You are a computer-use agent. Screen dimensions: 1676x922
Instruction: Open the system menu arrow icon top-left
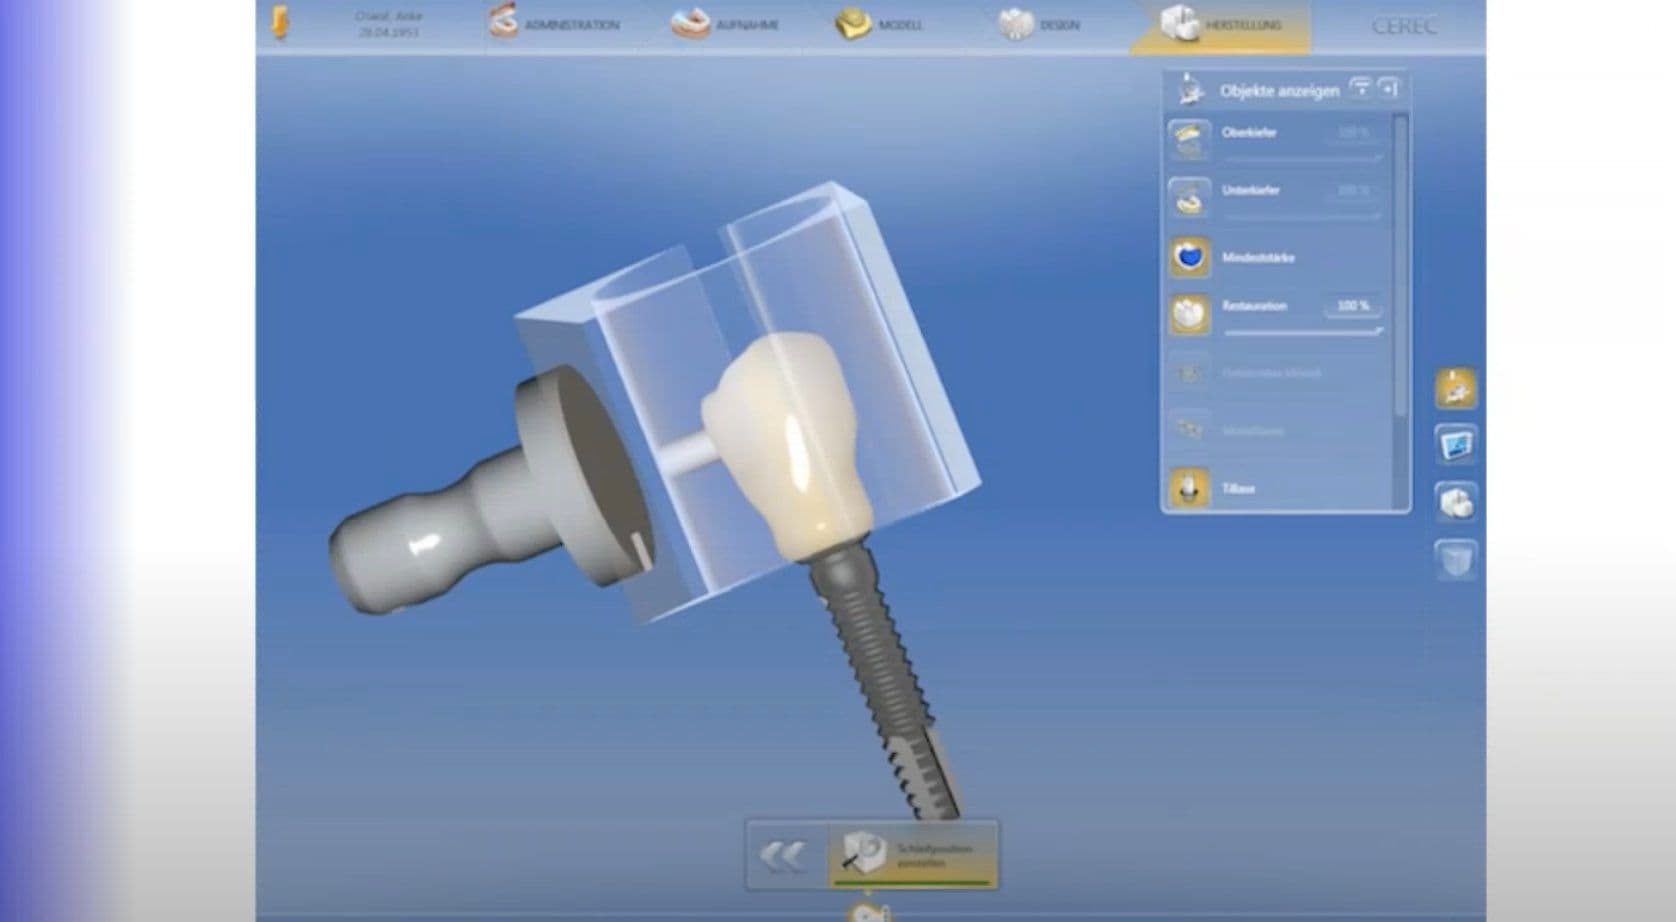pyautogui.click(x=281, y=24)
